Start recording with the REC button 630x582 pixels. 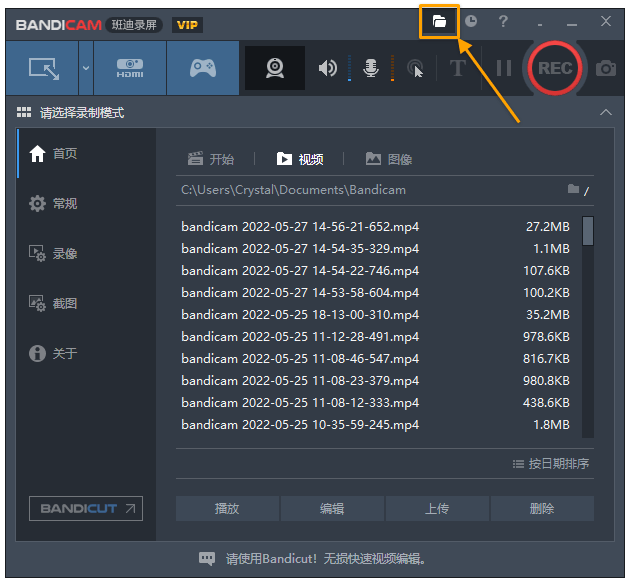[555, 68]
